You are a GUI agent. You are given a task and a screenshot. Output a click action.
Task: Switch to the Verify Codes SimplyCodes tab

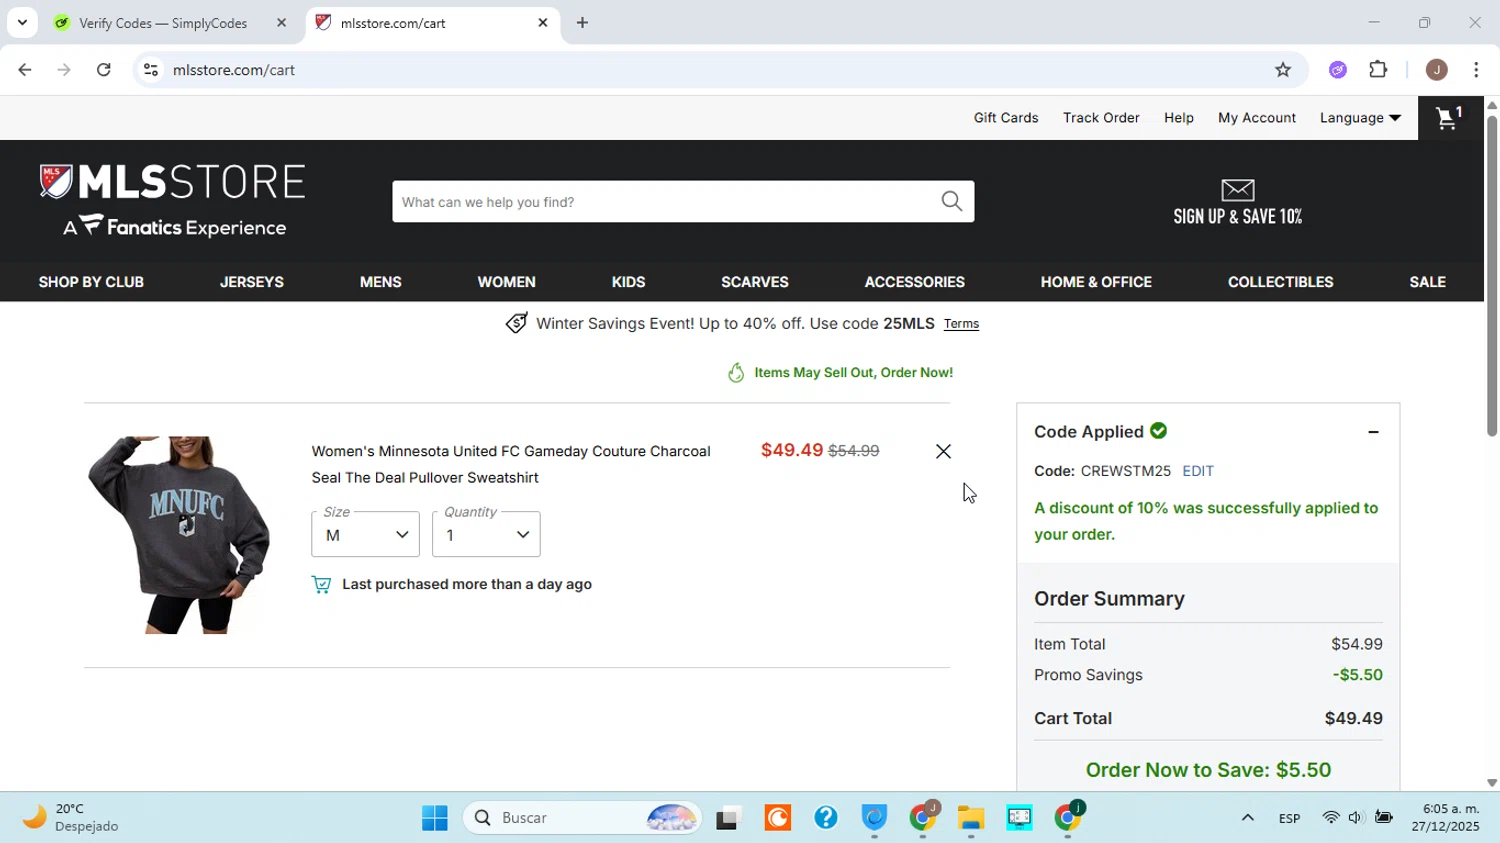click(162, 23)
